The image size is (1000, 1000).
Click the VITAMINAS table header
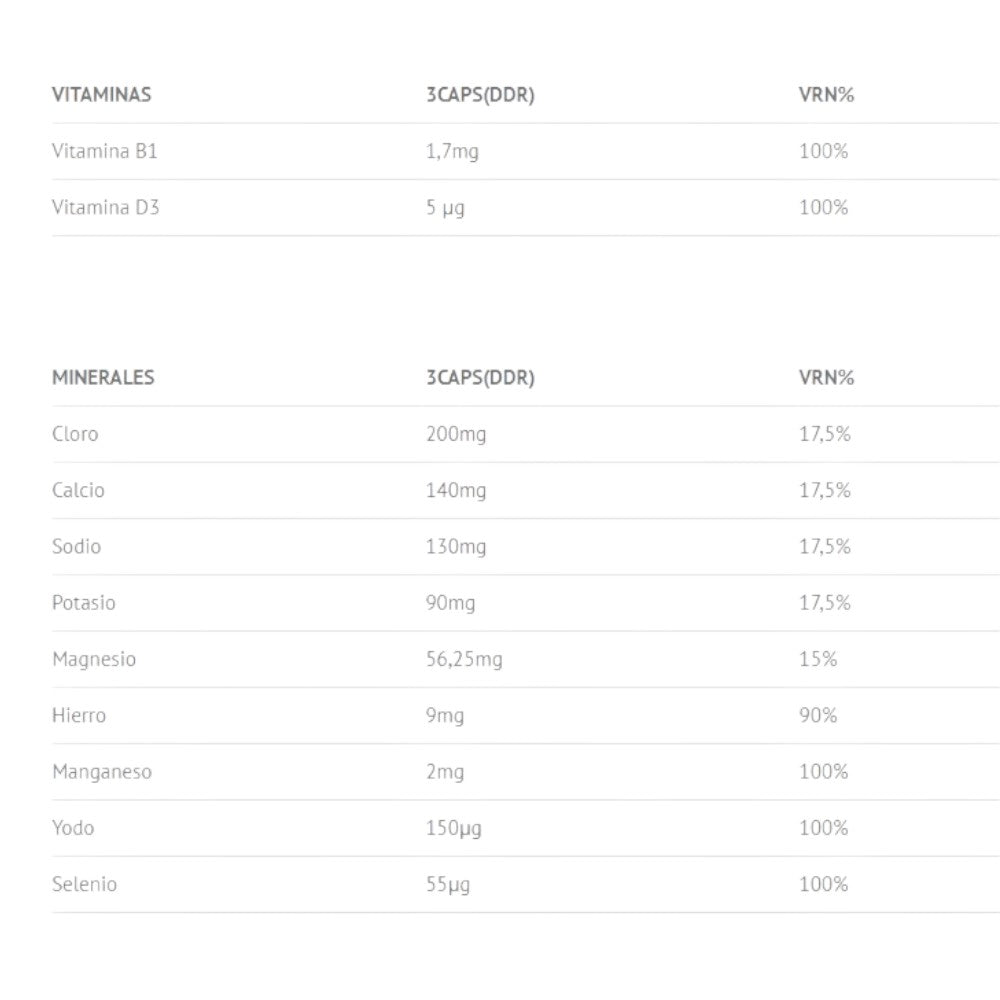click(x=101, y=95)
